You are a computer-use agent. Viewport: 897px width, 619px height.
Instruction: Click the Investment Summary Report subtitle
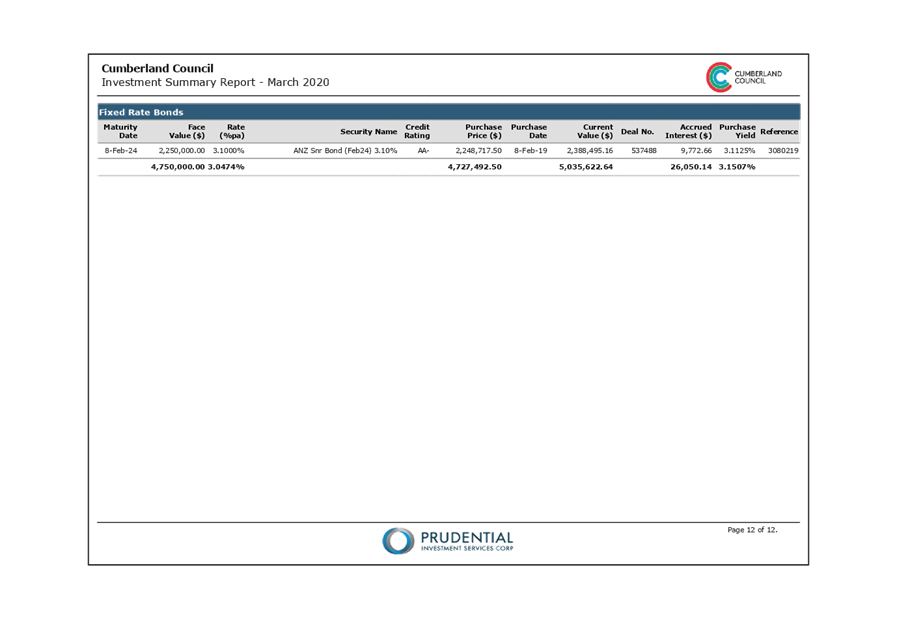pyautogui.click(x=215, y=82)
